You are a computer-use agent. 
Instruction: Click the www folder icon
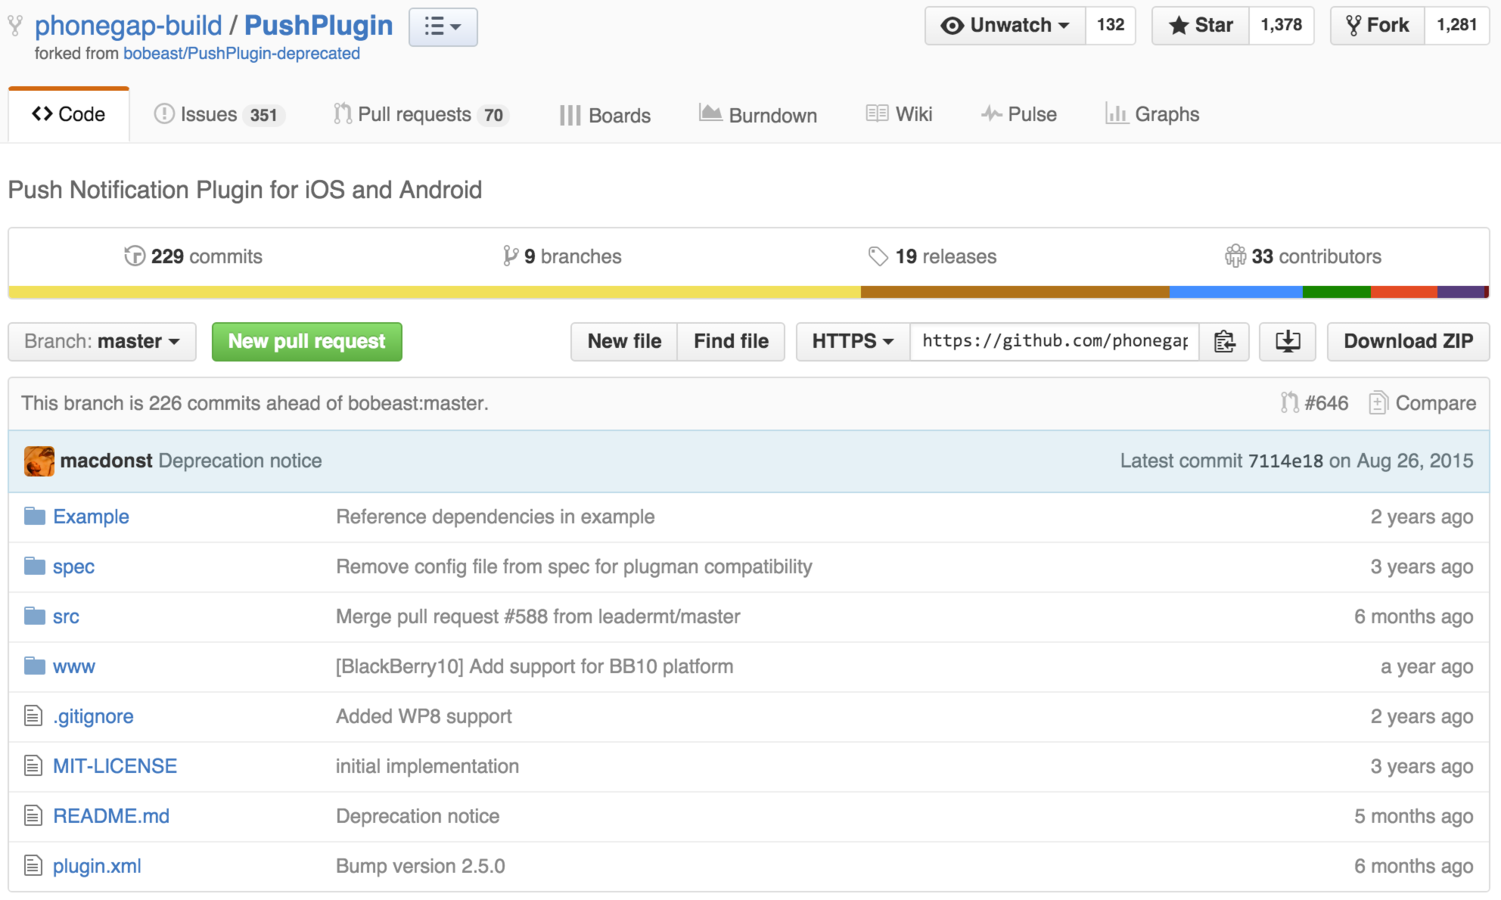pyautogui.click(x=35, y=666)
